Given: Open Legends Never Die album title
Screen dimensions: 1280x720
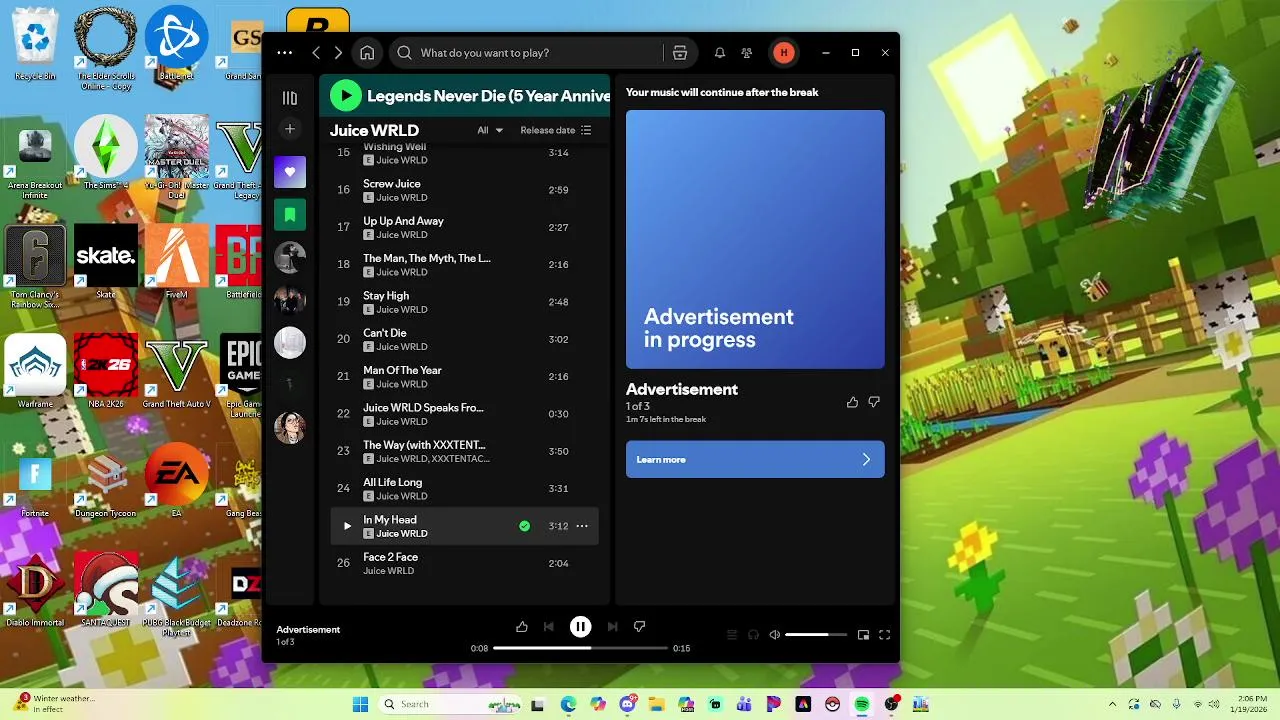Looking at the screenshot, I should coord(488,96).
